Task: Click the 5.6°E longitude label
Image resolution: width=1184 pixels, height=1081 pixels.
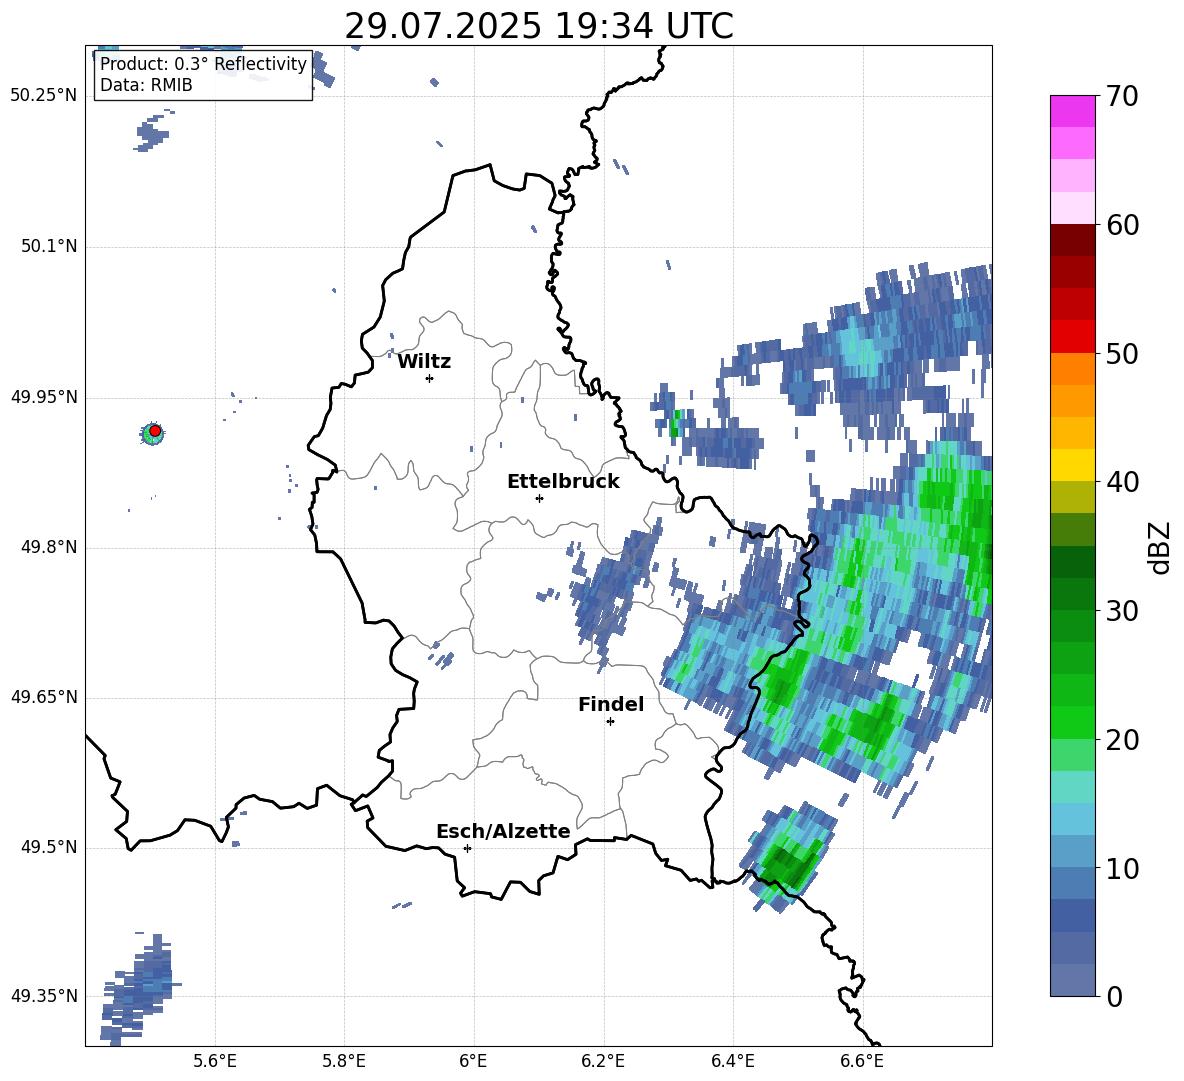Action: coord(215,1061)
